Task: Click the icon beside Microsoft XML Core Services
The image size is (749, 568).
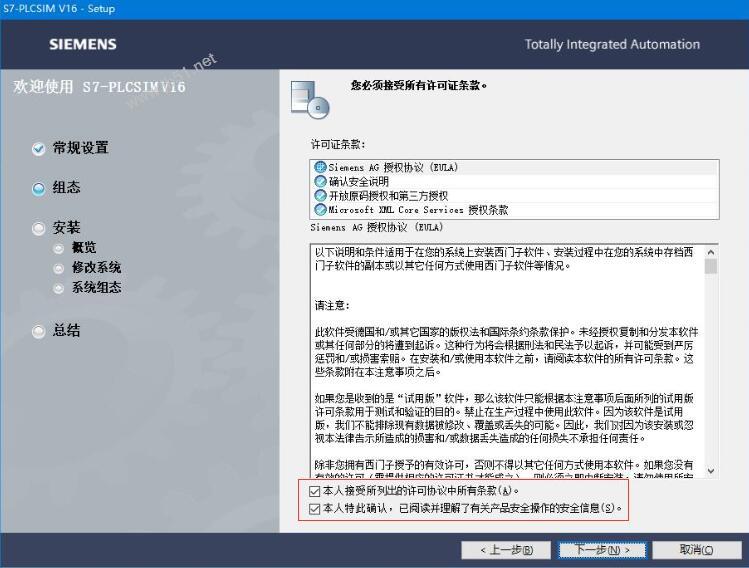Action: [320, 209]
